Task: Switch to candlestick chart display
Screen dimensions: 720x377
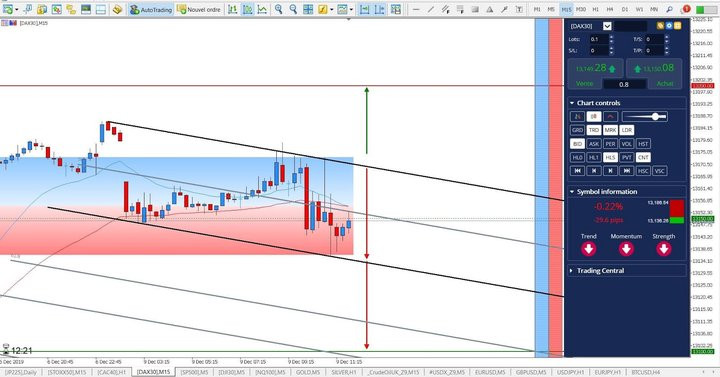Action: (x=248, y=9)
